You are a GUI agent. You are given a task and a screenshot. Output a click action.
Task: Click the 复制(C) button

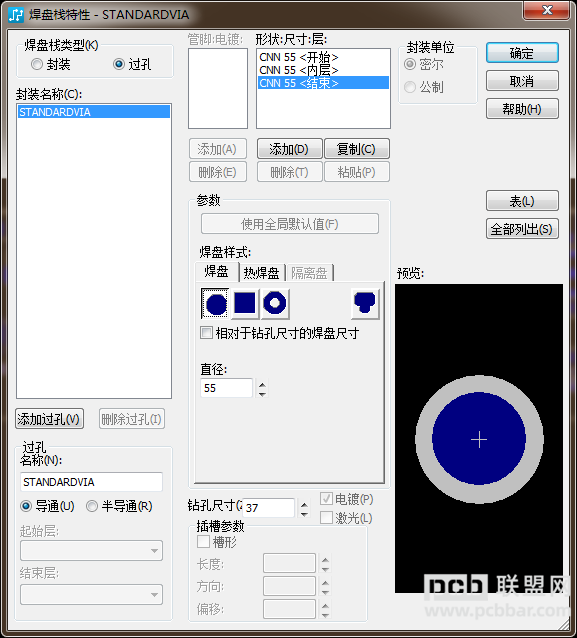356,149
